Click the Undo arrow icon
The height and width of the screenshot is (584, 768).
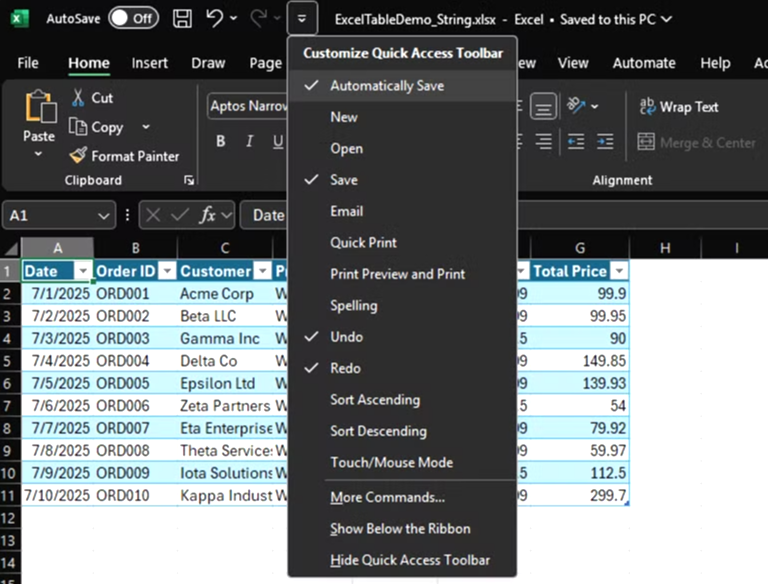[215, 18]
